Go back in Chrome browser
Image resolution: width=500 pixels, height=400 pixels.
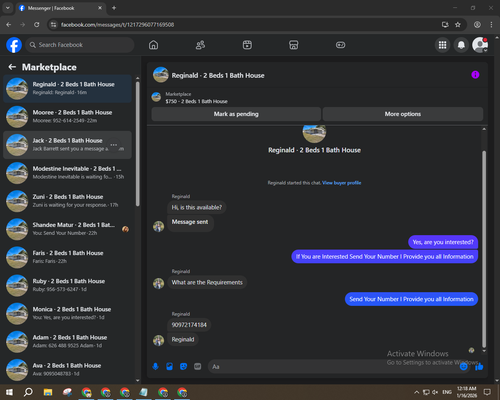(9, 25)
